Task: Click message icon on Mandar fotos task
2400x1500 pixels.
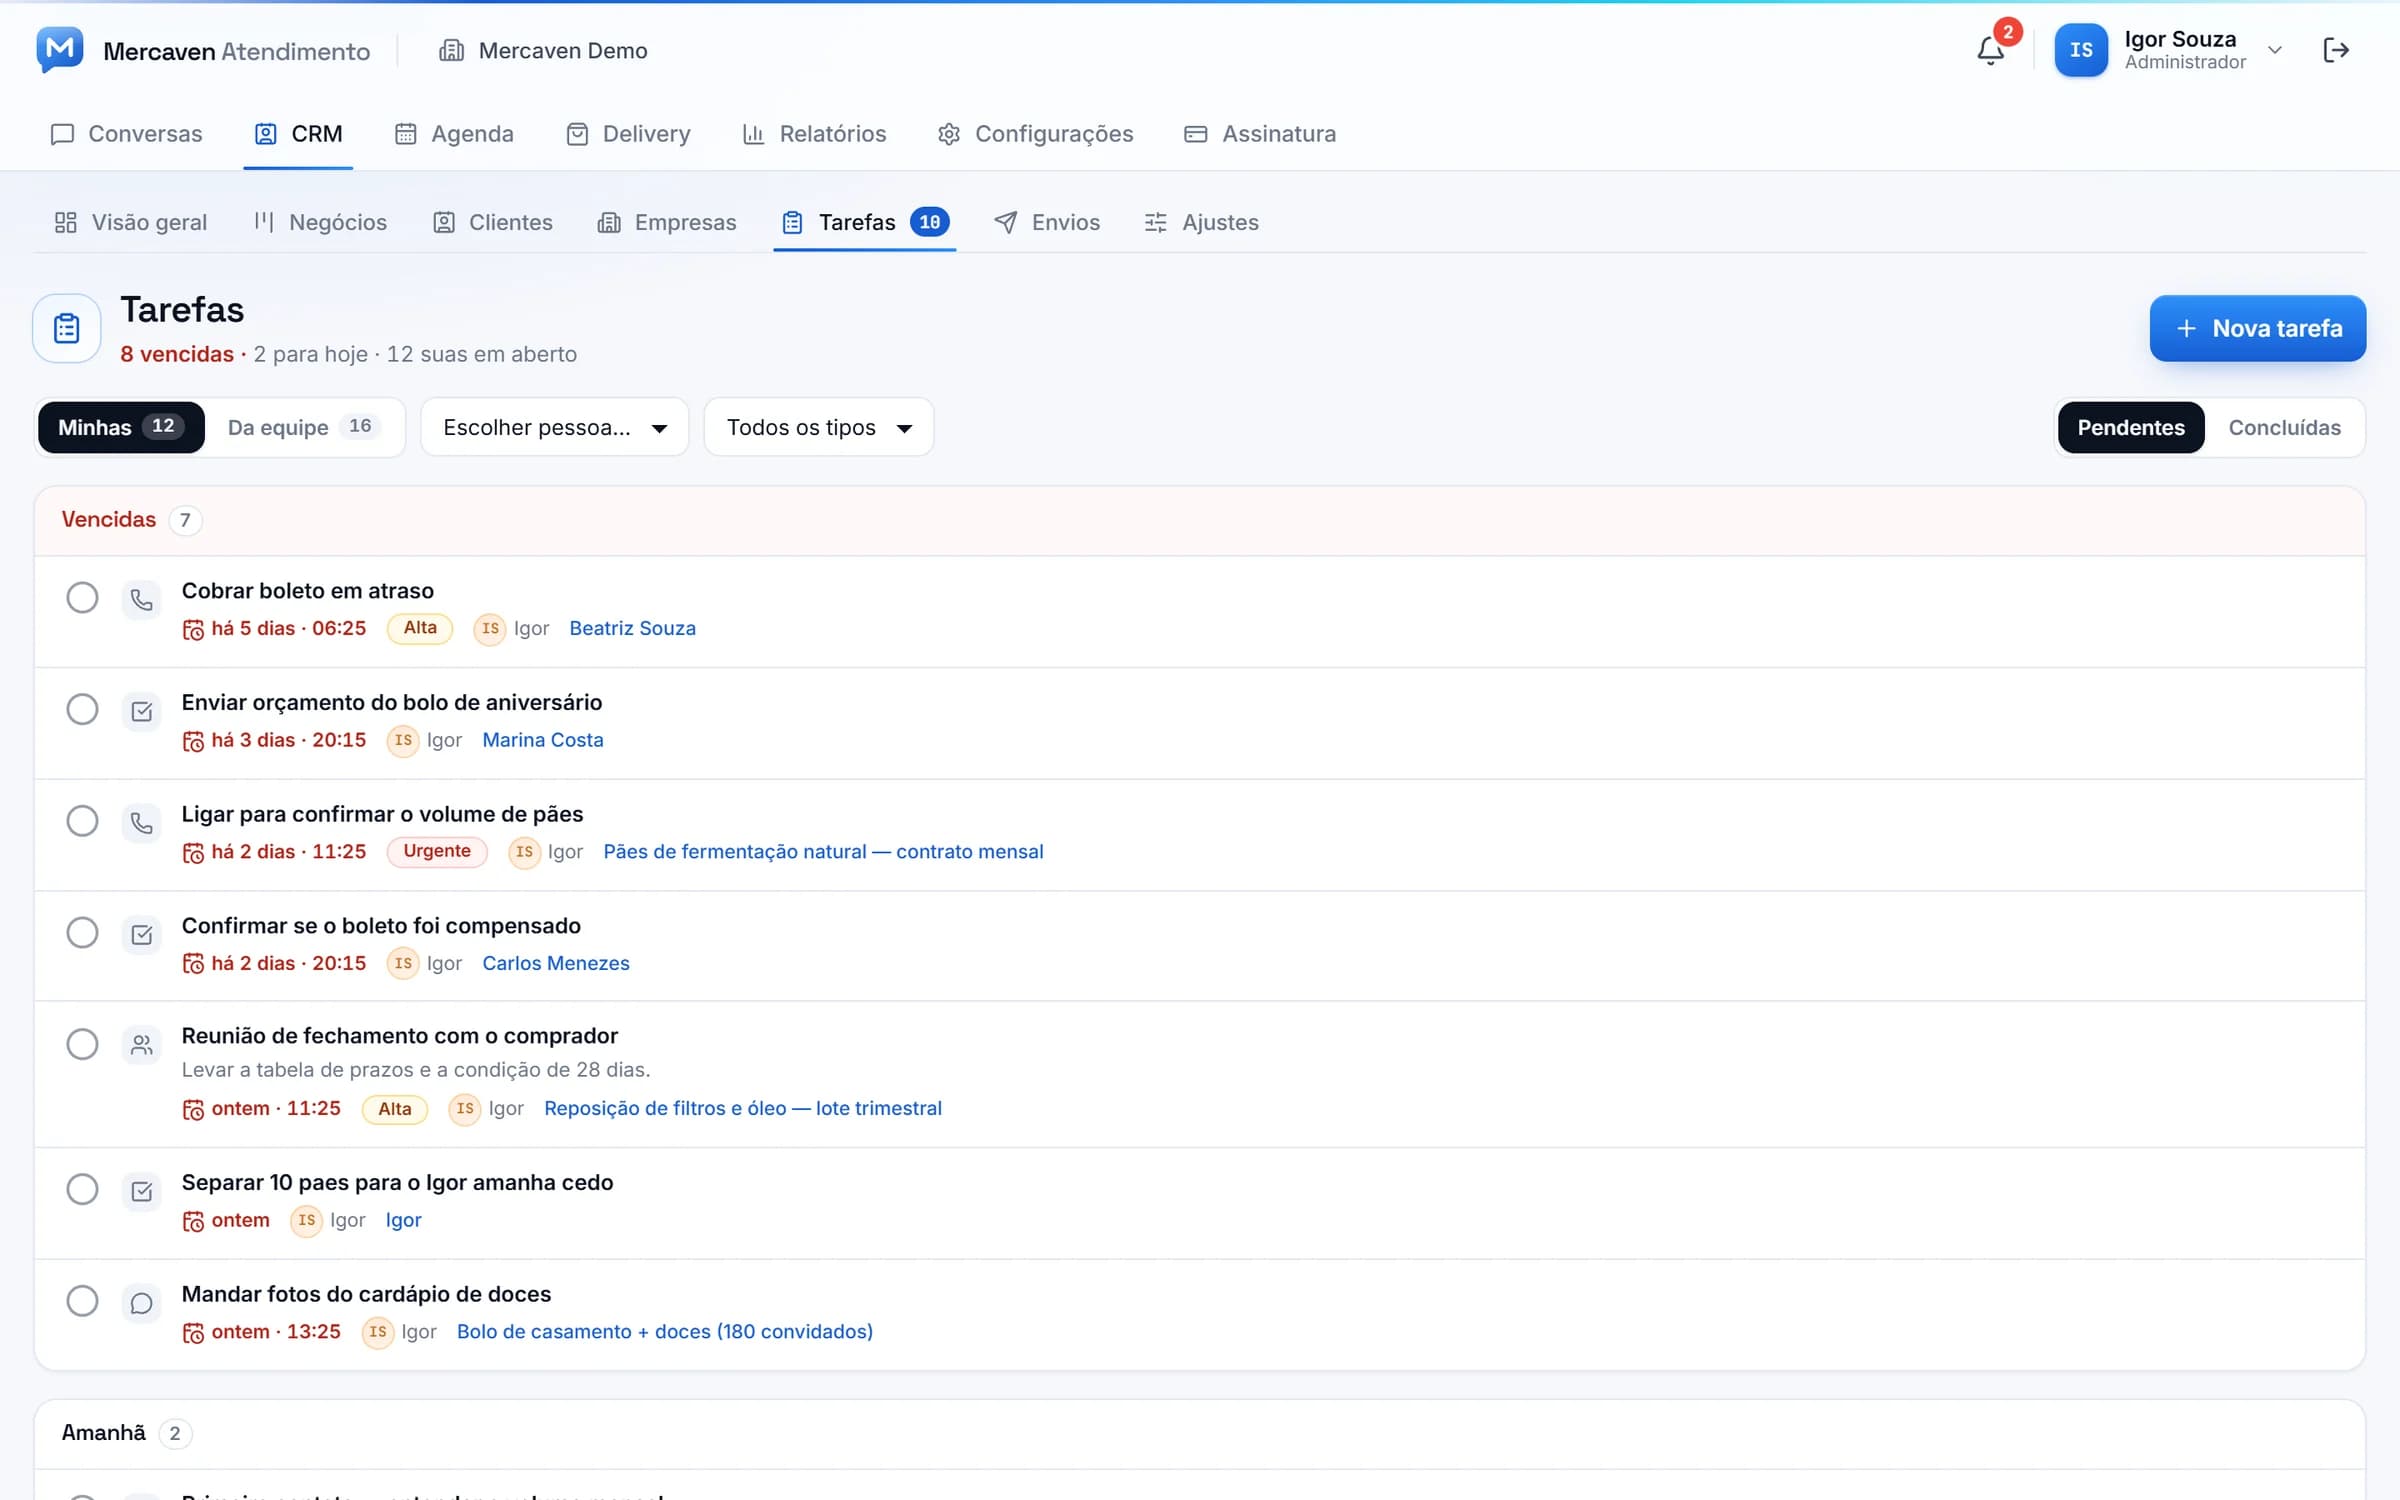Action: [x=141, y=1303]
